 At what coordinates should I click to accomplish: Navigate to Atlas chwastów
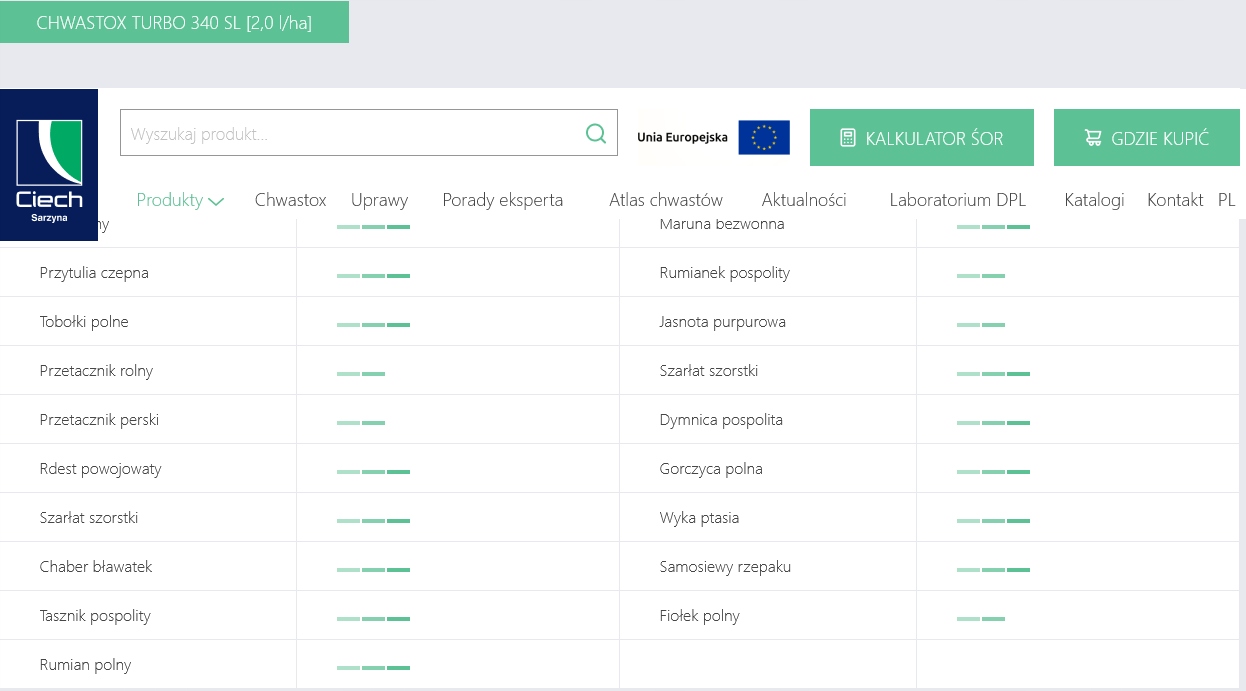(x=666, y=200)
